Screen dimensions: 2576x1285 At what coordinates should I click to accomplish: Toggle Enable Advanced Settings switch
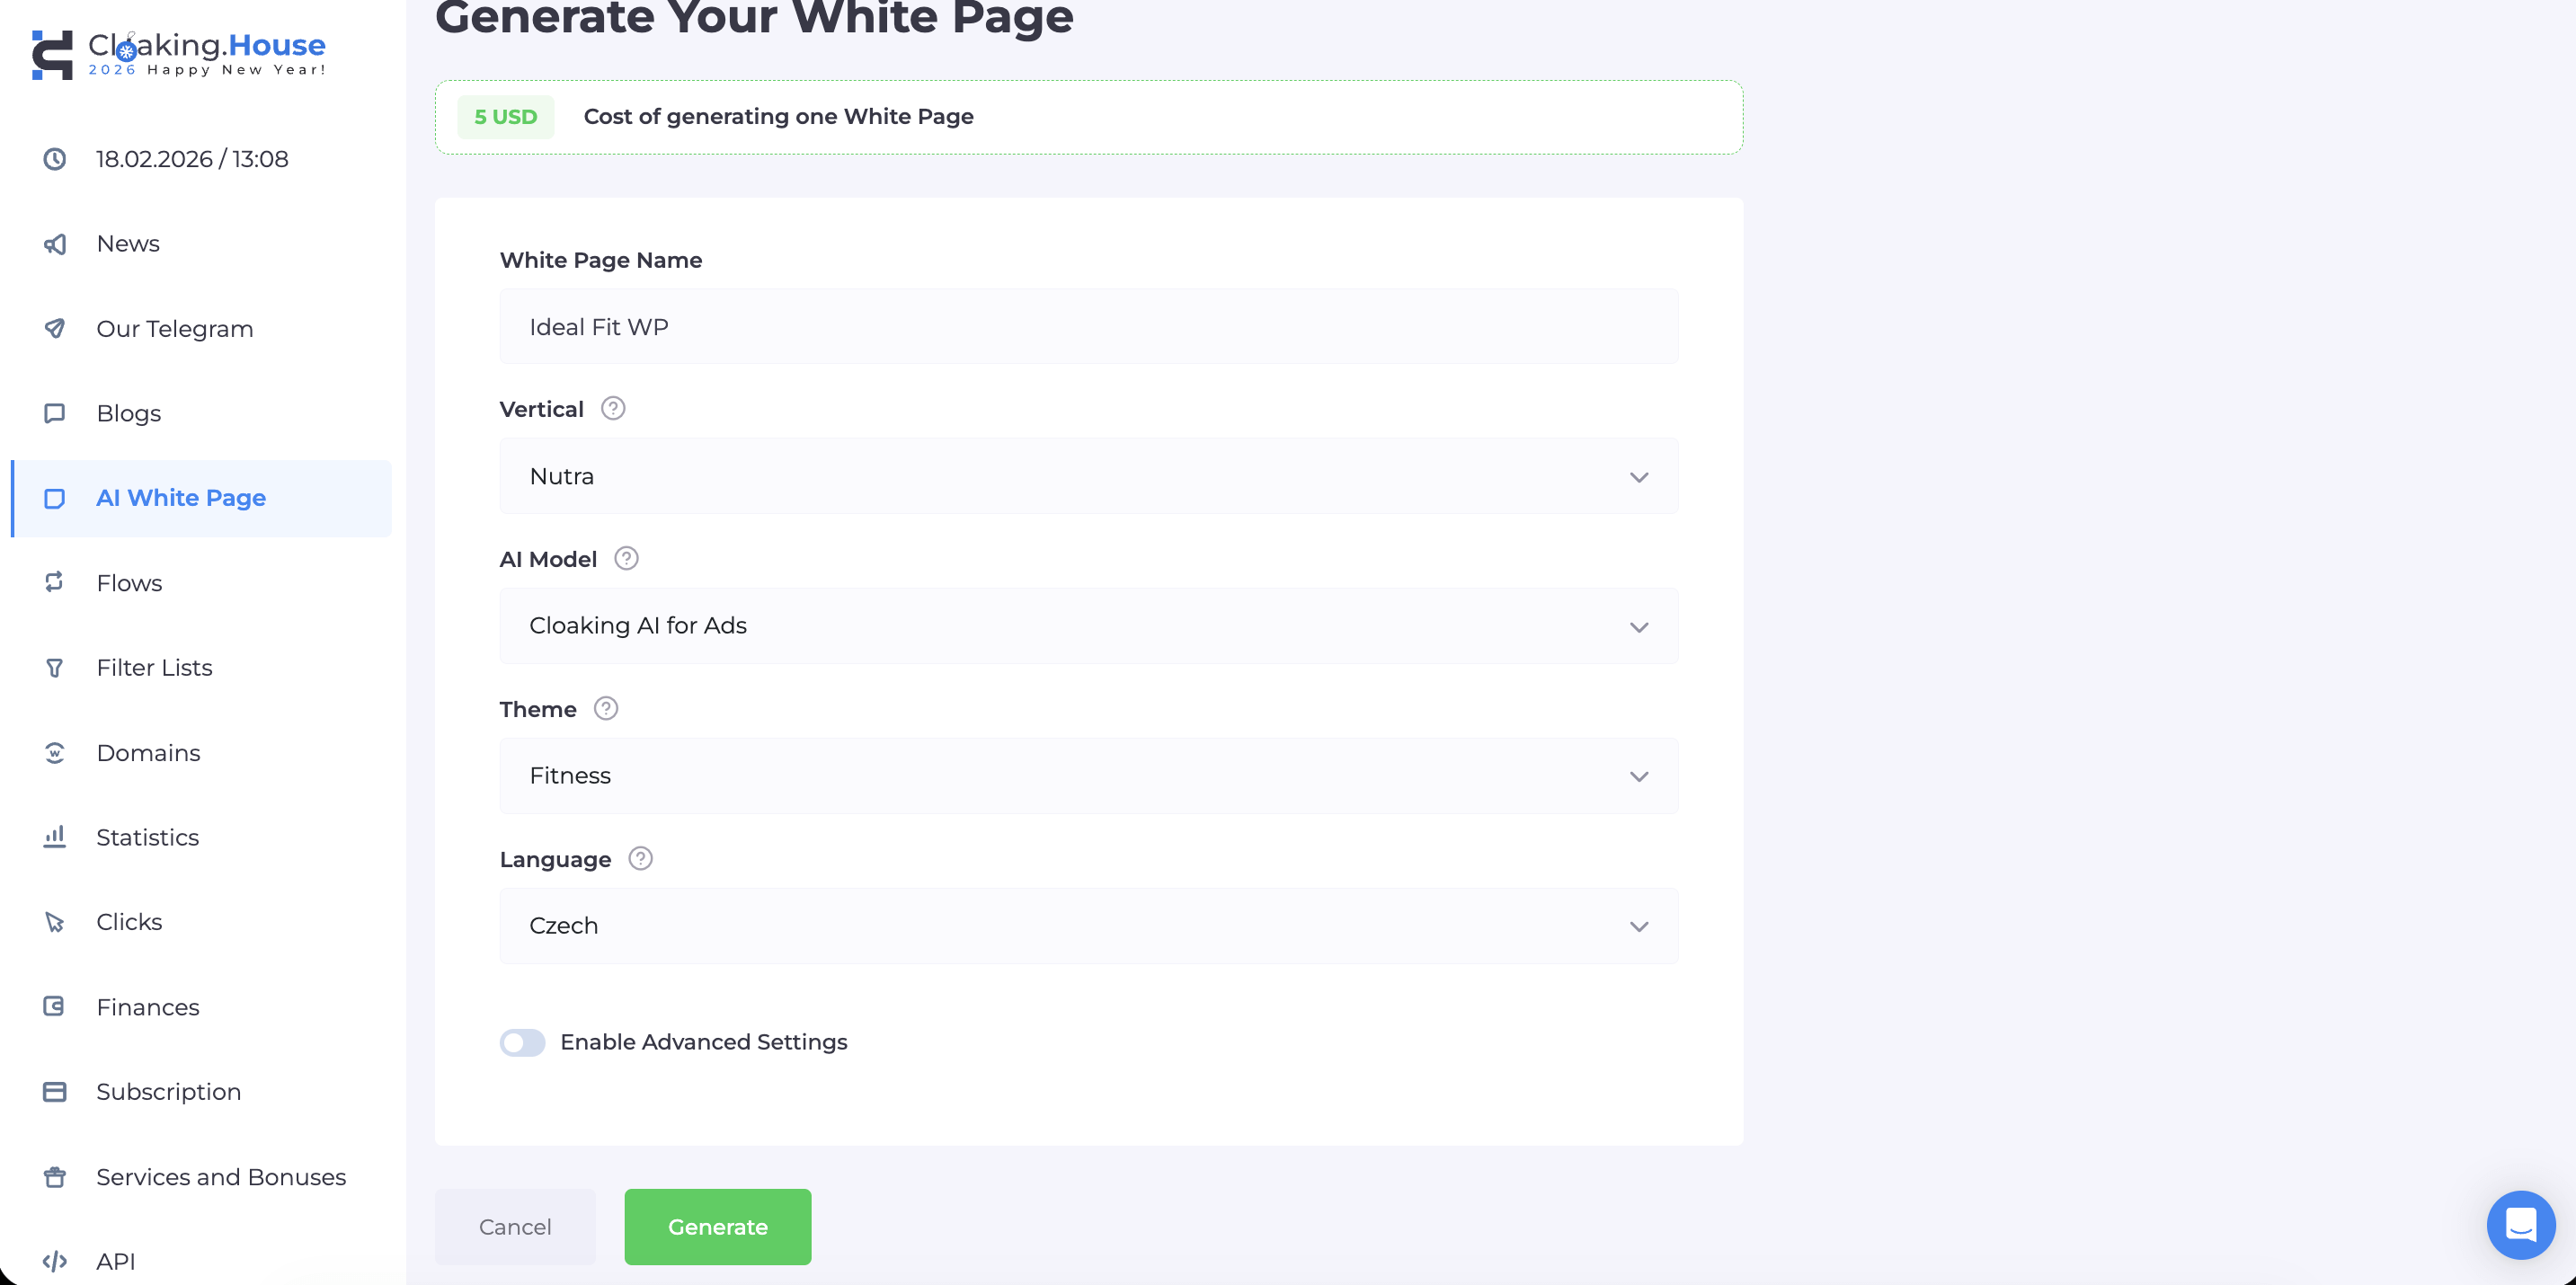pyautogui.click(x=522, y=1042)
